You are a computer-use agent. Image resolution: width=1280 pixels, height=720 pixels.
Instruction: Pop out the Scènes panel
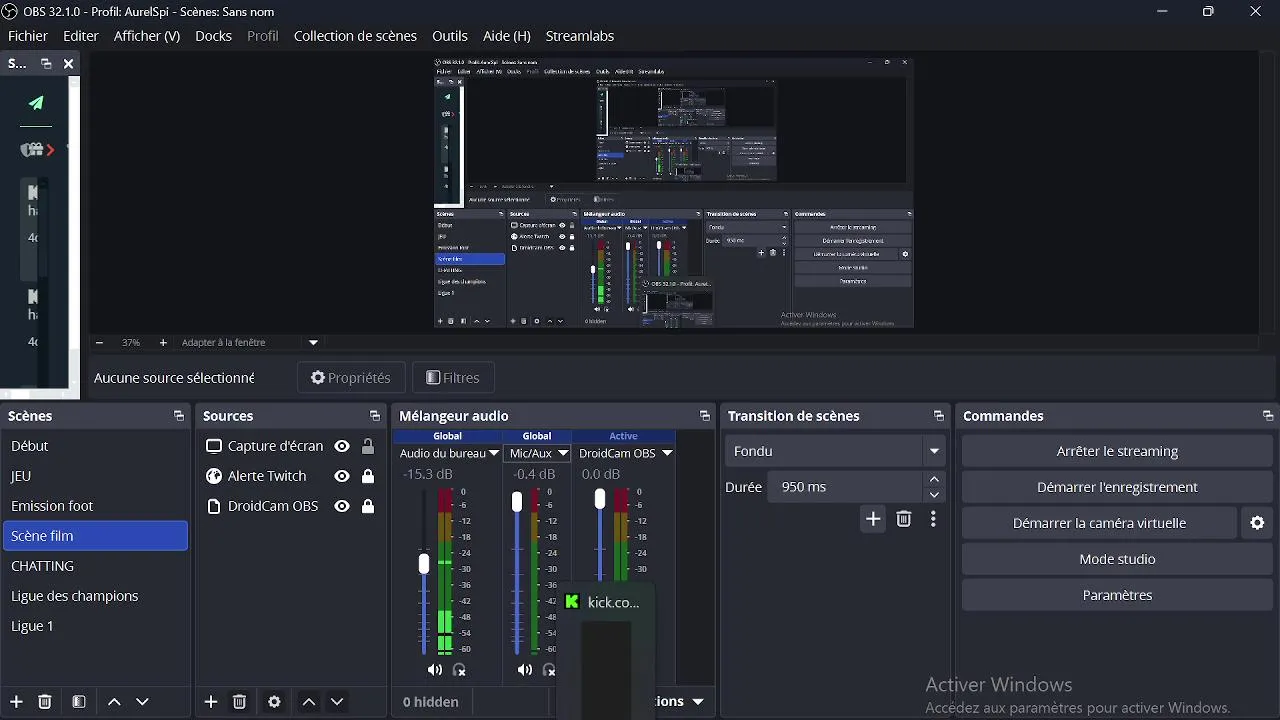[179, 416]
